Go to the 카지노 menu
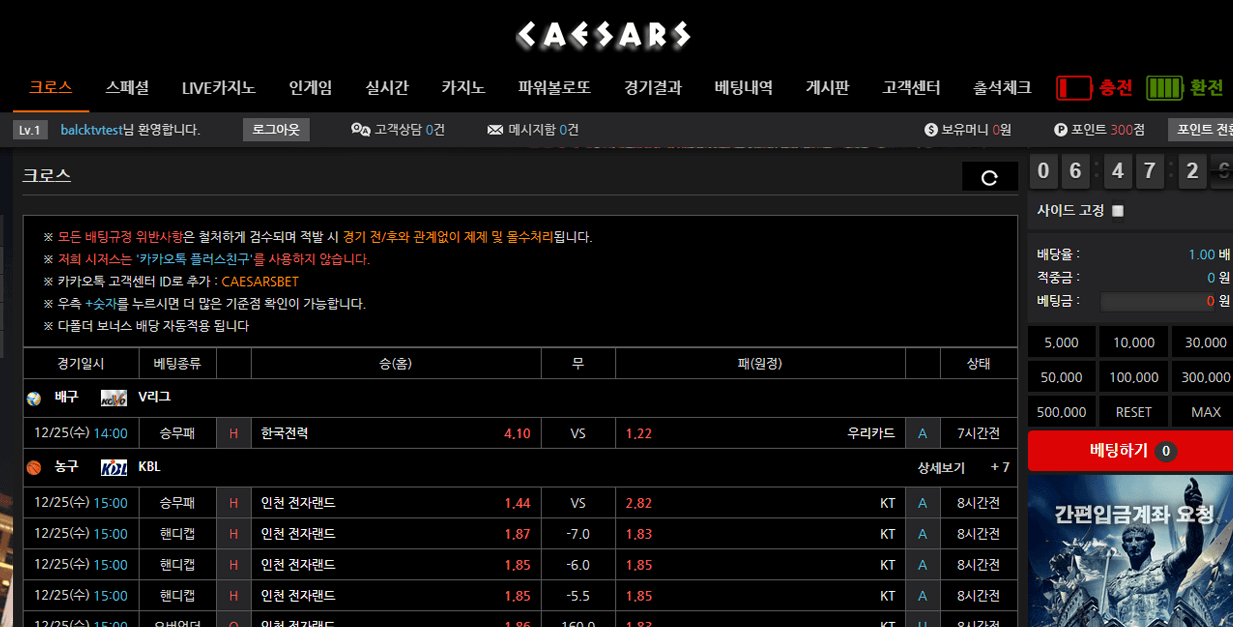1233x627 pixels. pyautogui.click(x=463, y=88)
